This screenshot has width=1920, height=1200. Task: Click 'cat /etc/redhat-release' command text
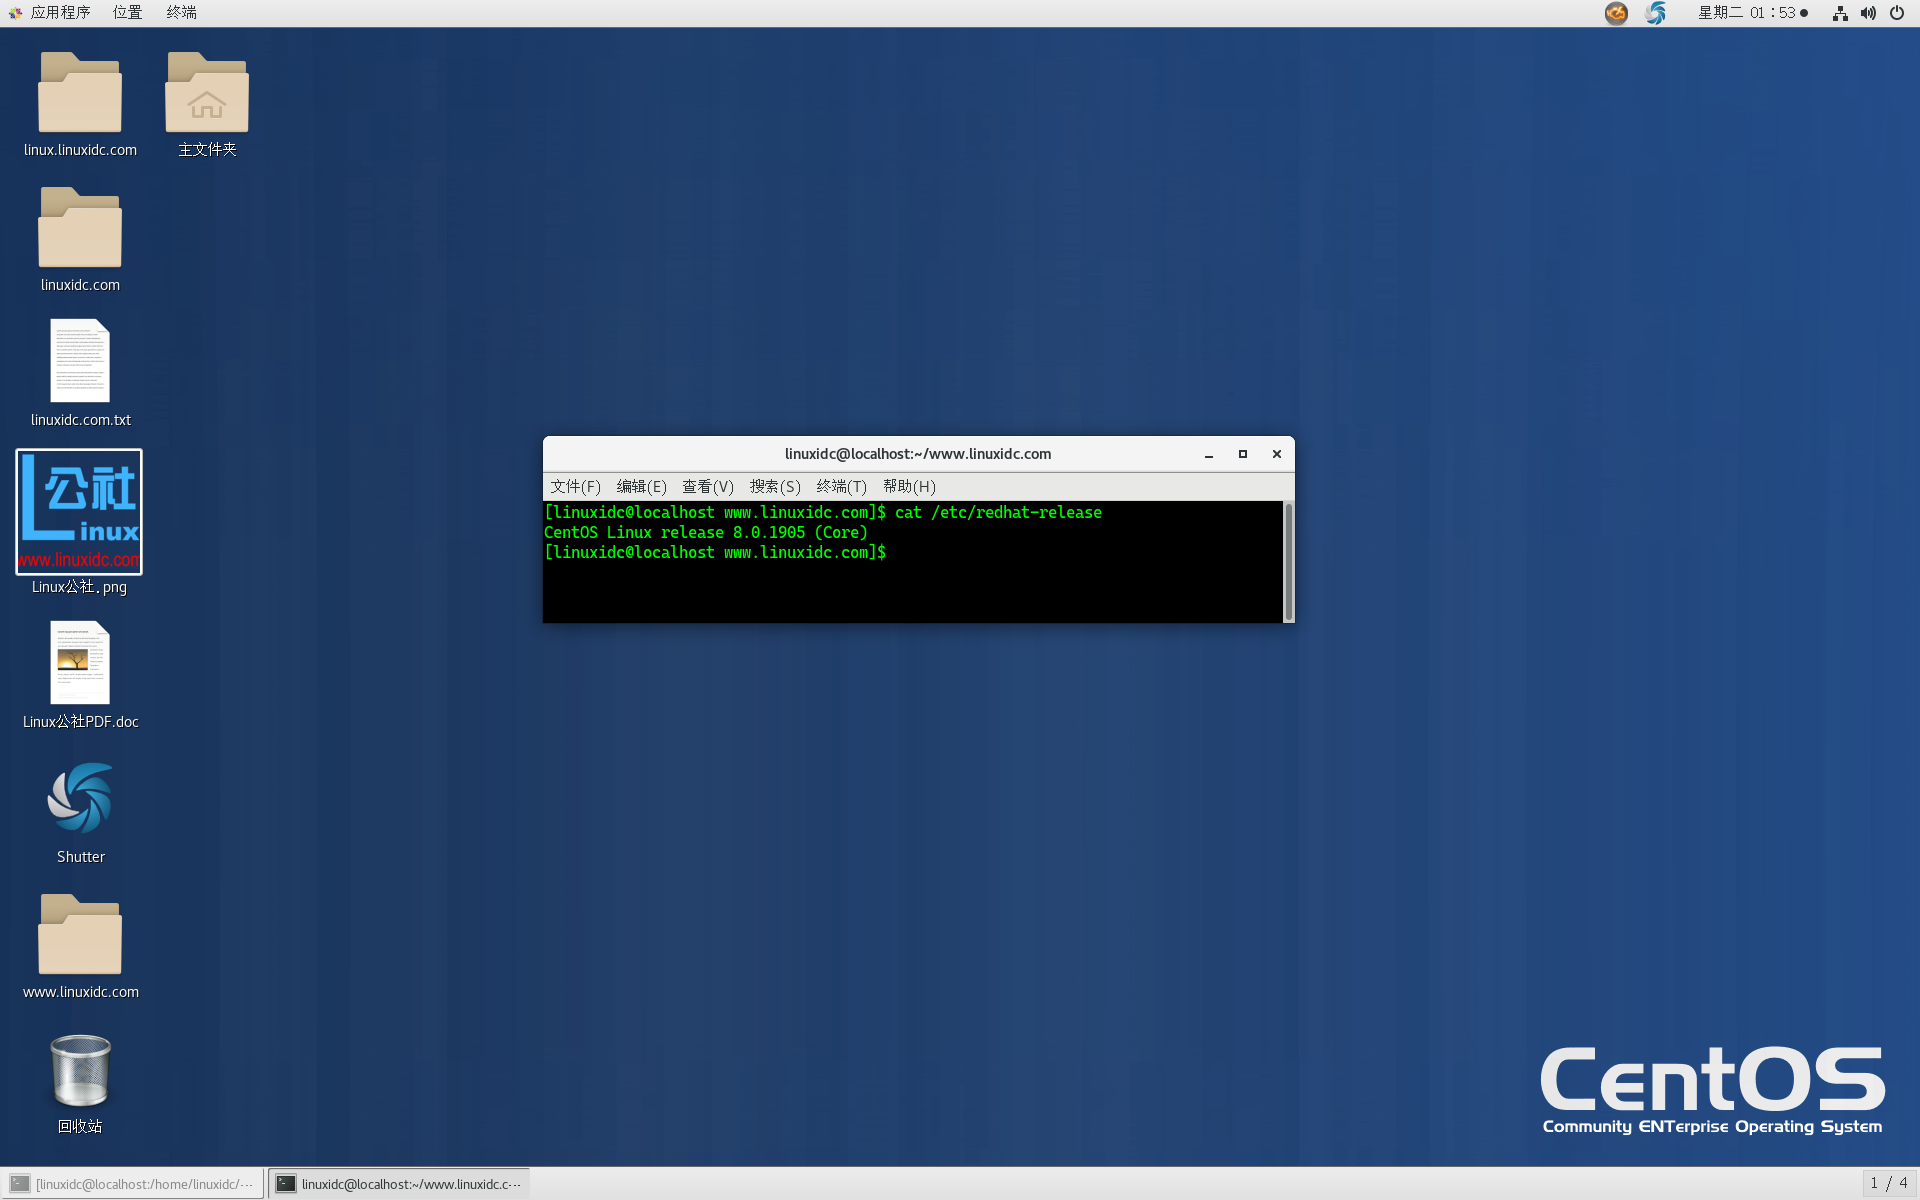pyautogui.click(x=998, y=513)
